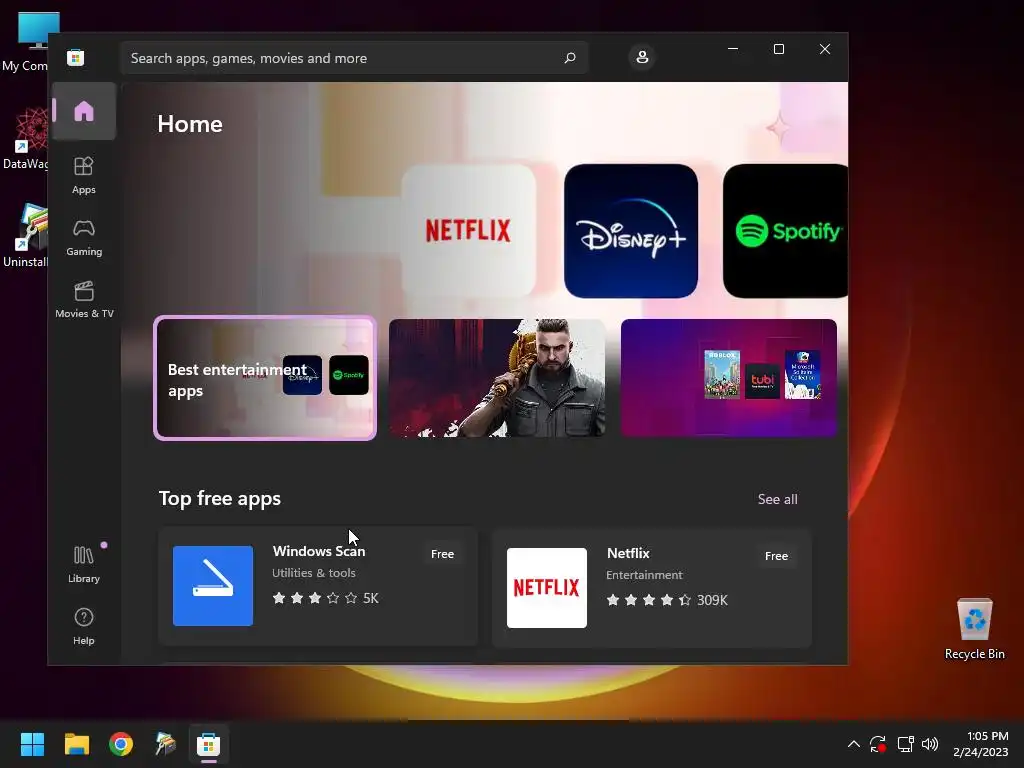Maximize the Microsoft Store window

tap(778, 49)
